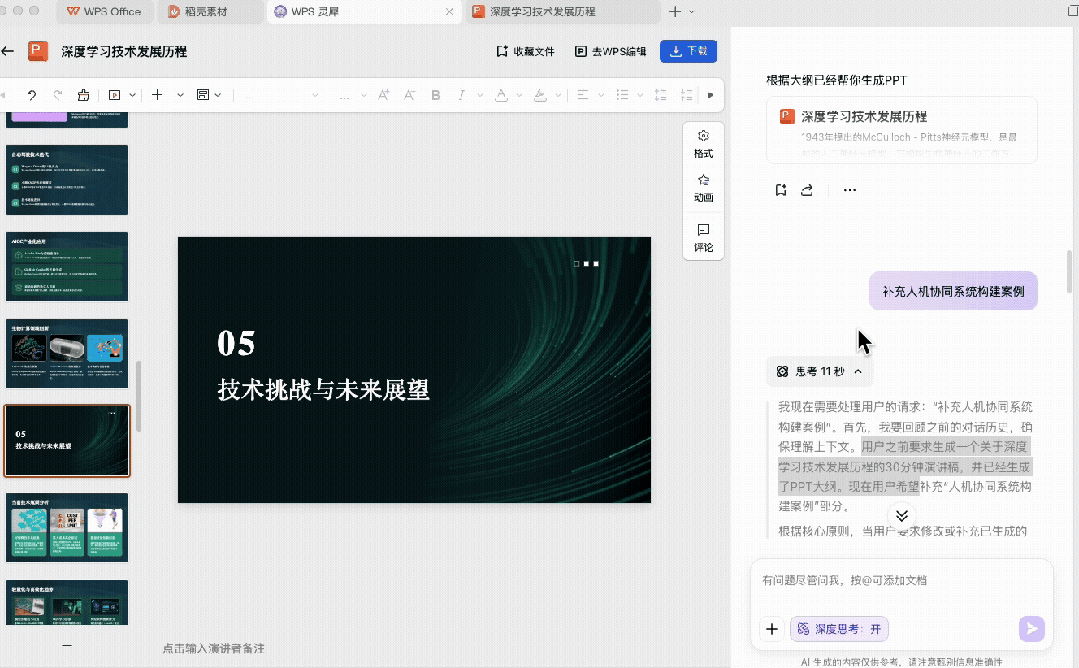
Task: Start slideshow playback from toolbar
Action: 115,95
